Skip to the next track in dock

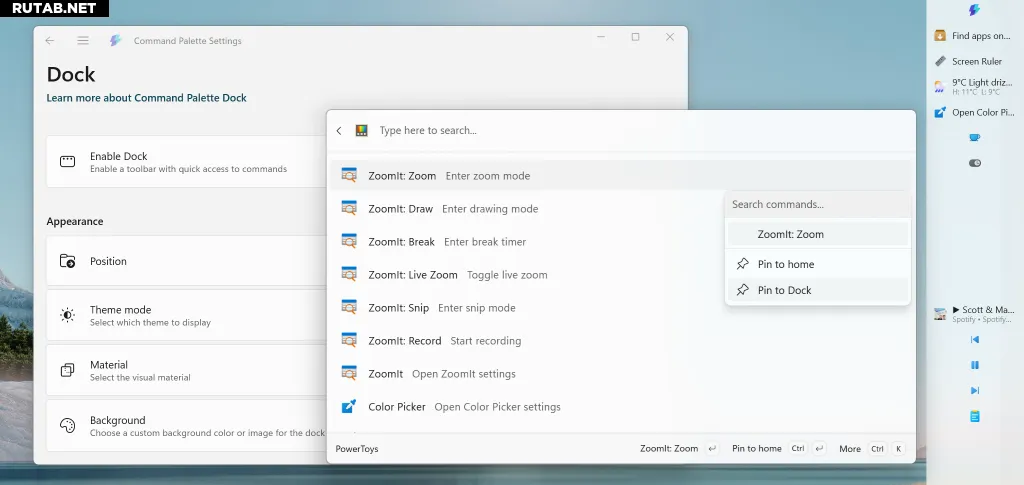(975, 390)
